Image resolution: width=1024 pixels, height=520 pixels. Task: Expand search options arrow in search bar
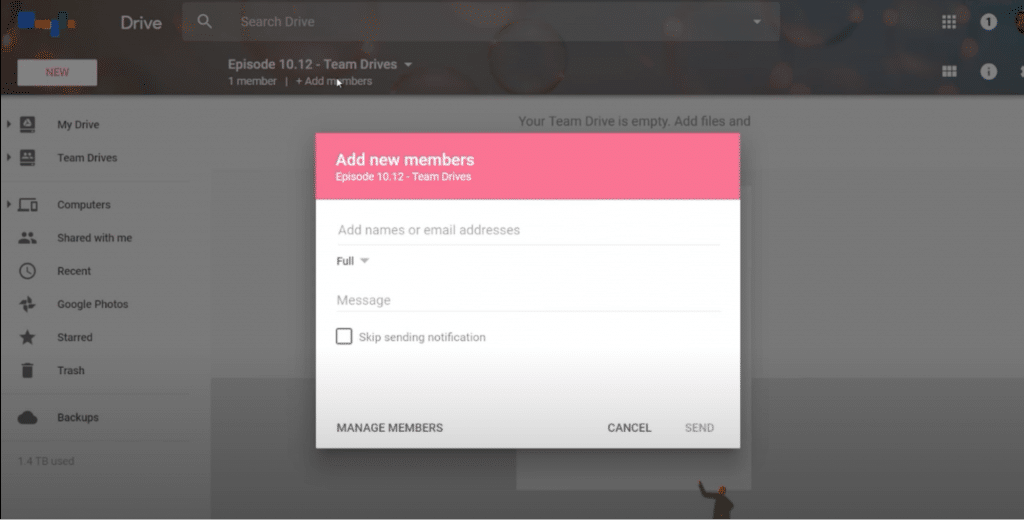(756, 22)
